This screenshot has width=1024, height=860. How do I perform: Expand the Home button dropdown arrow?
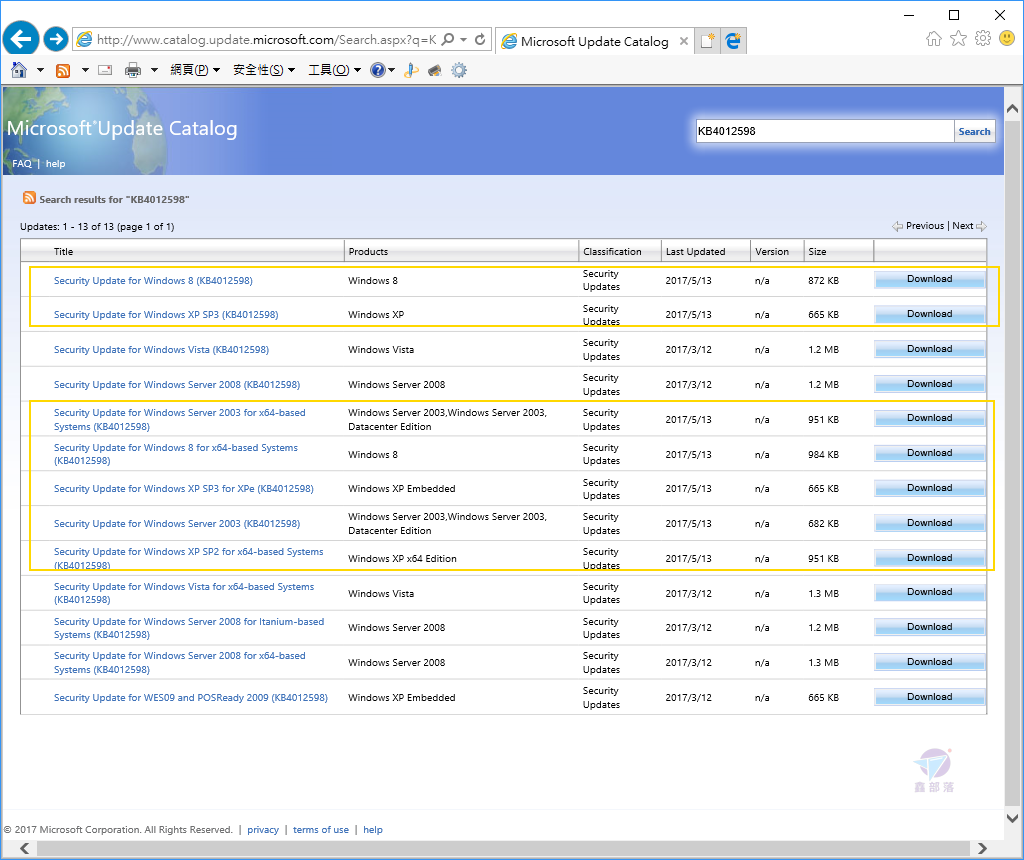point(40,70)
